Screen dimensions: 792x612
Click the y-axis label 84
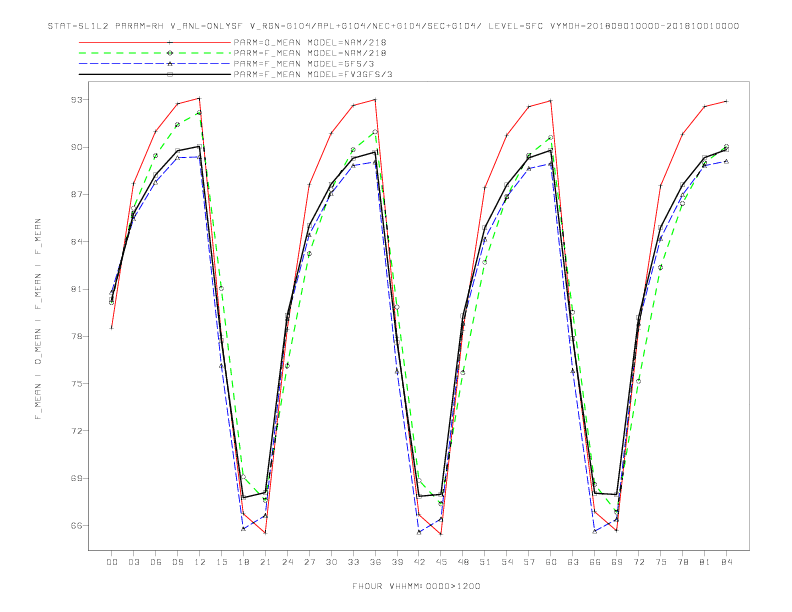(x=76, y=242)
